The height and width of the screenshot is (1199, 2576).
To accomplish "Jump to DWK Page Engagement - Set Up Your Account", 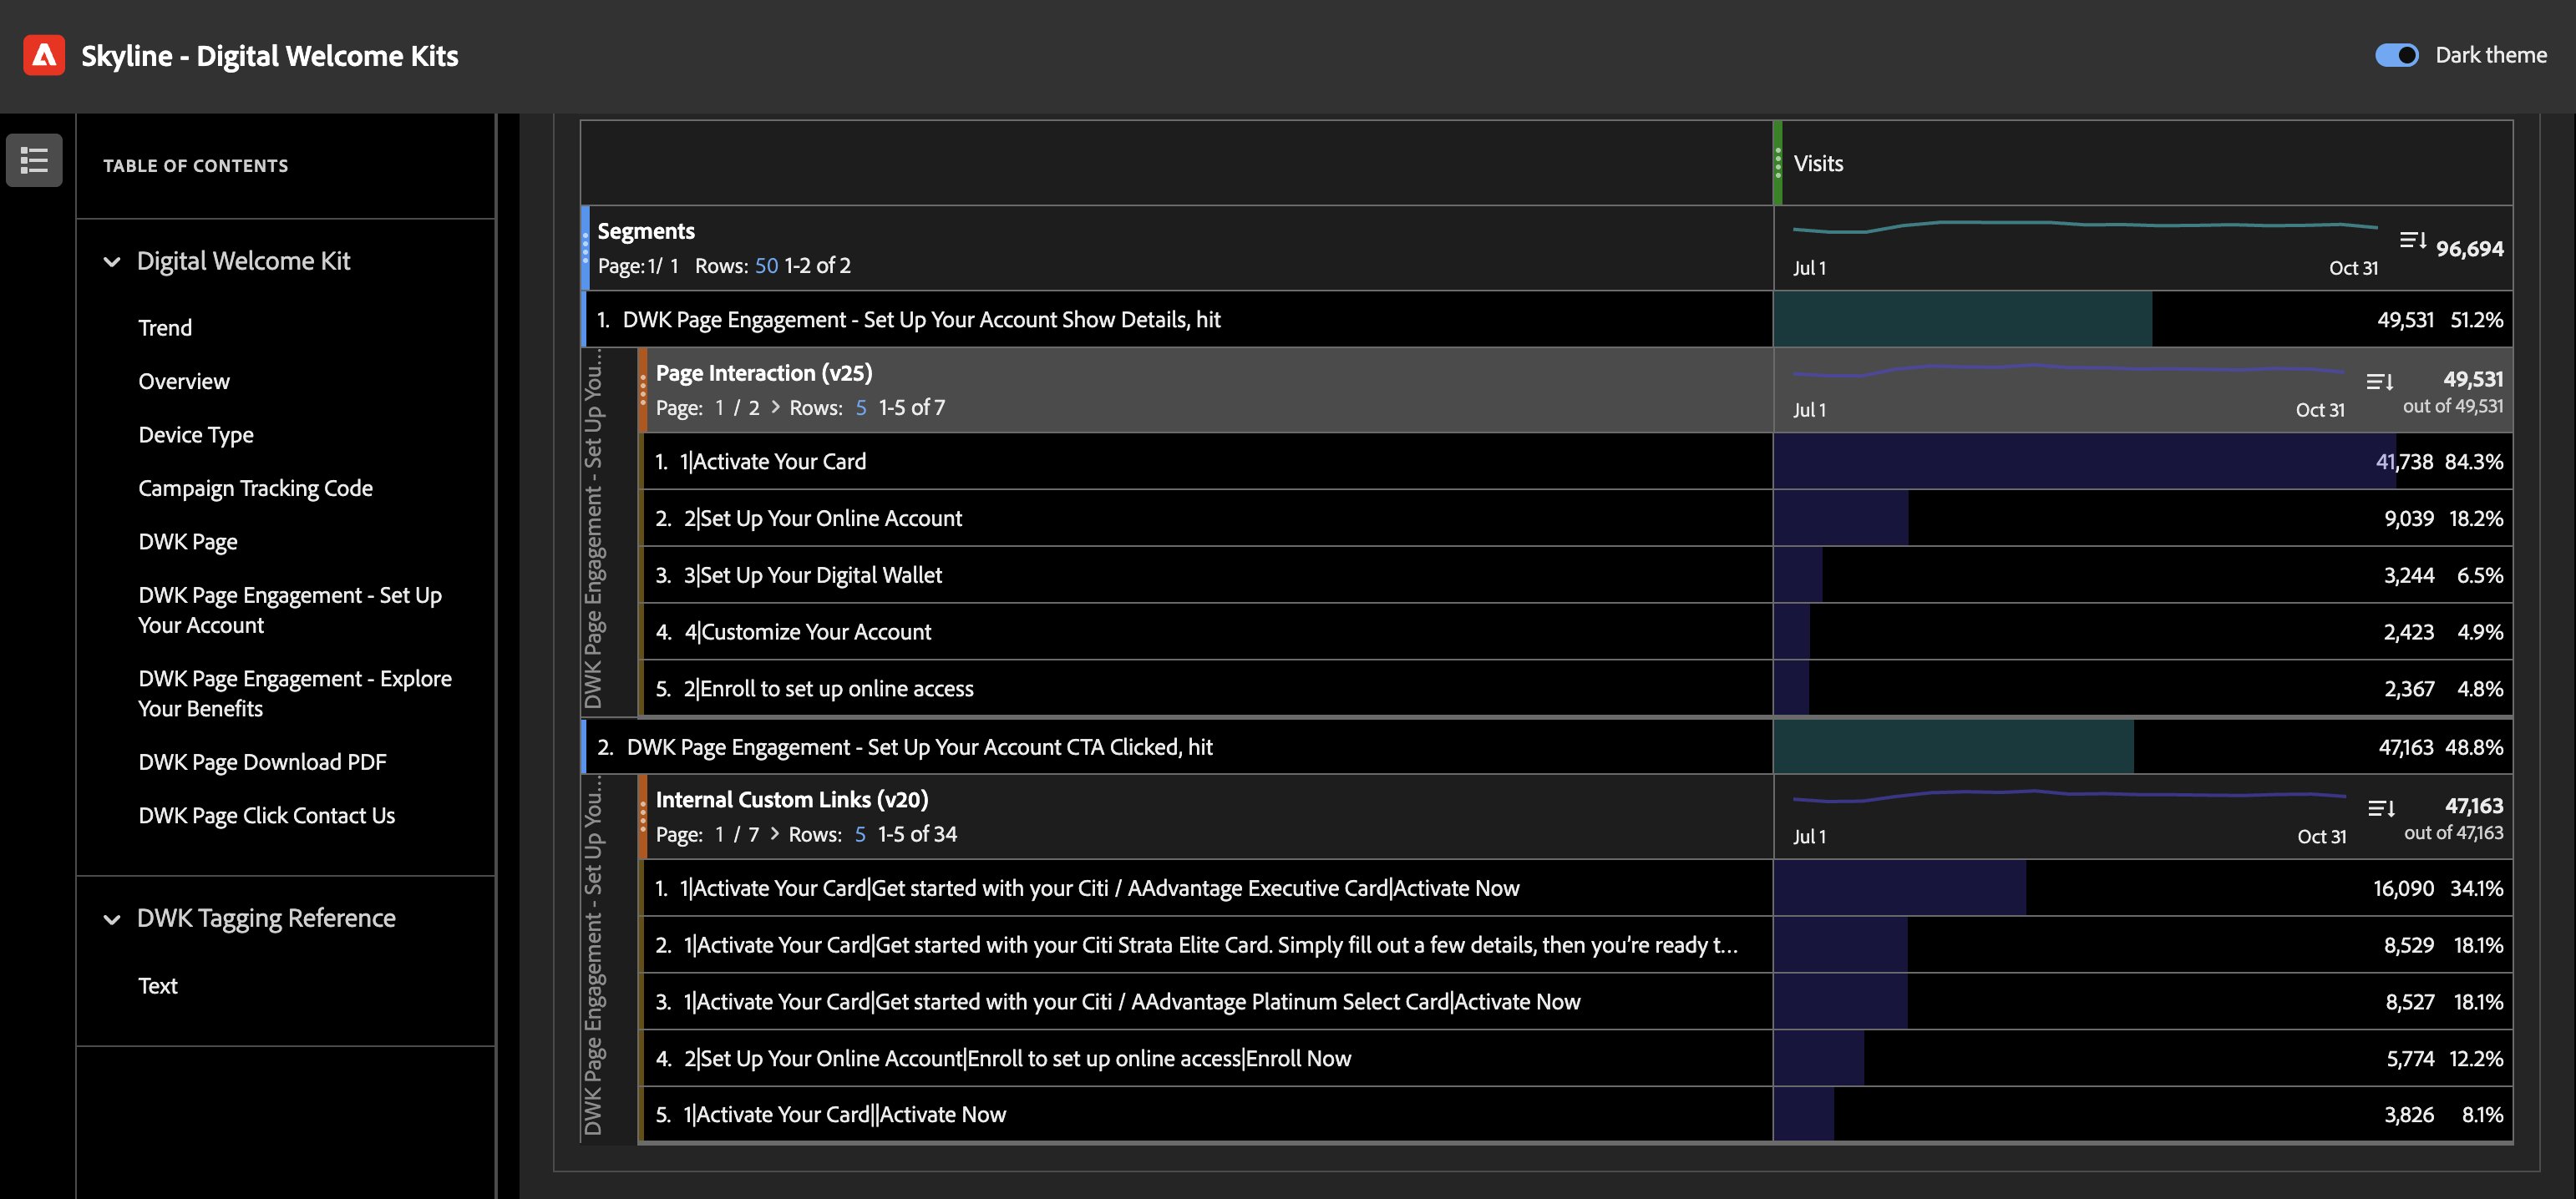I will pos(290,610).
